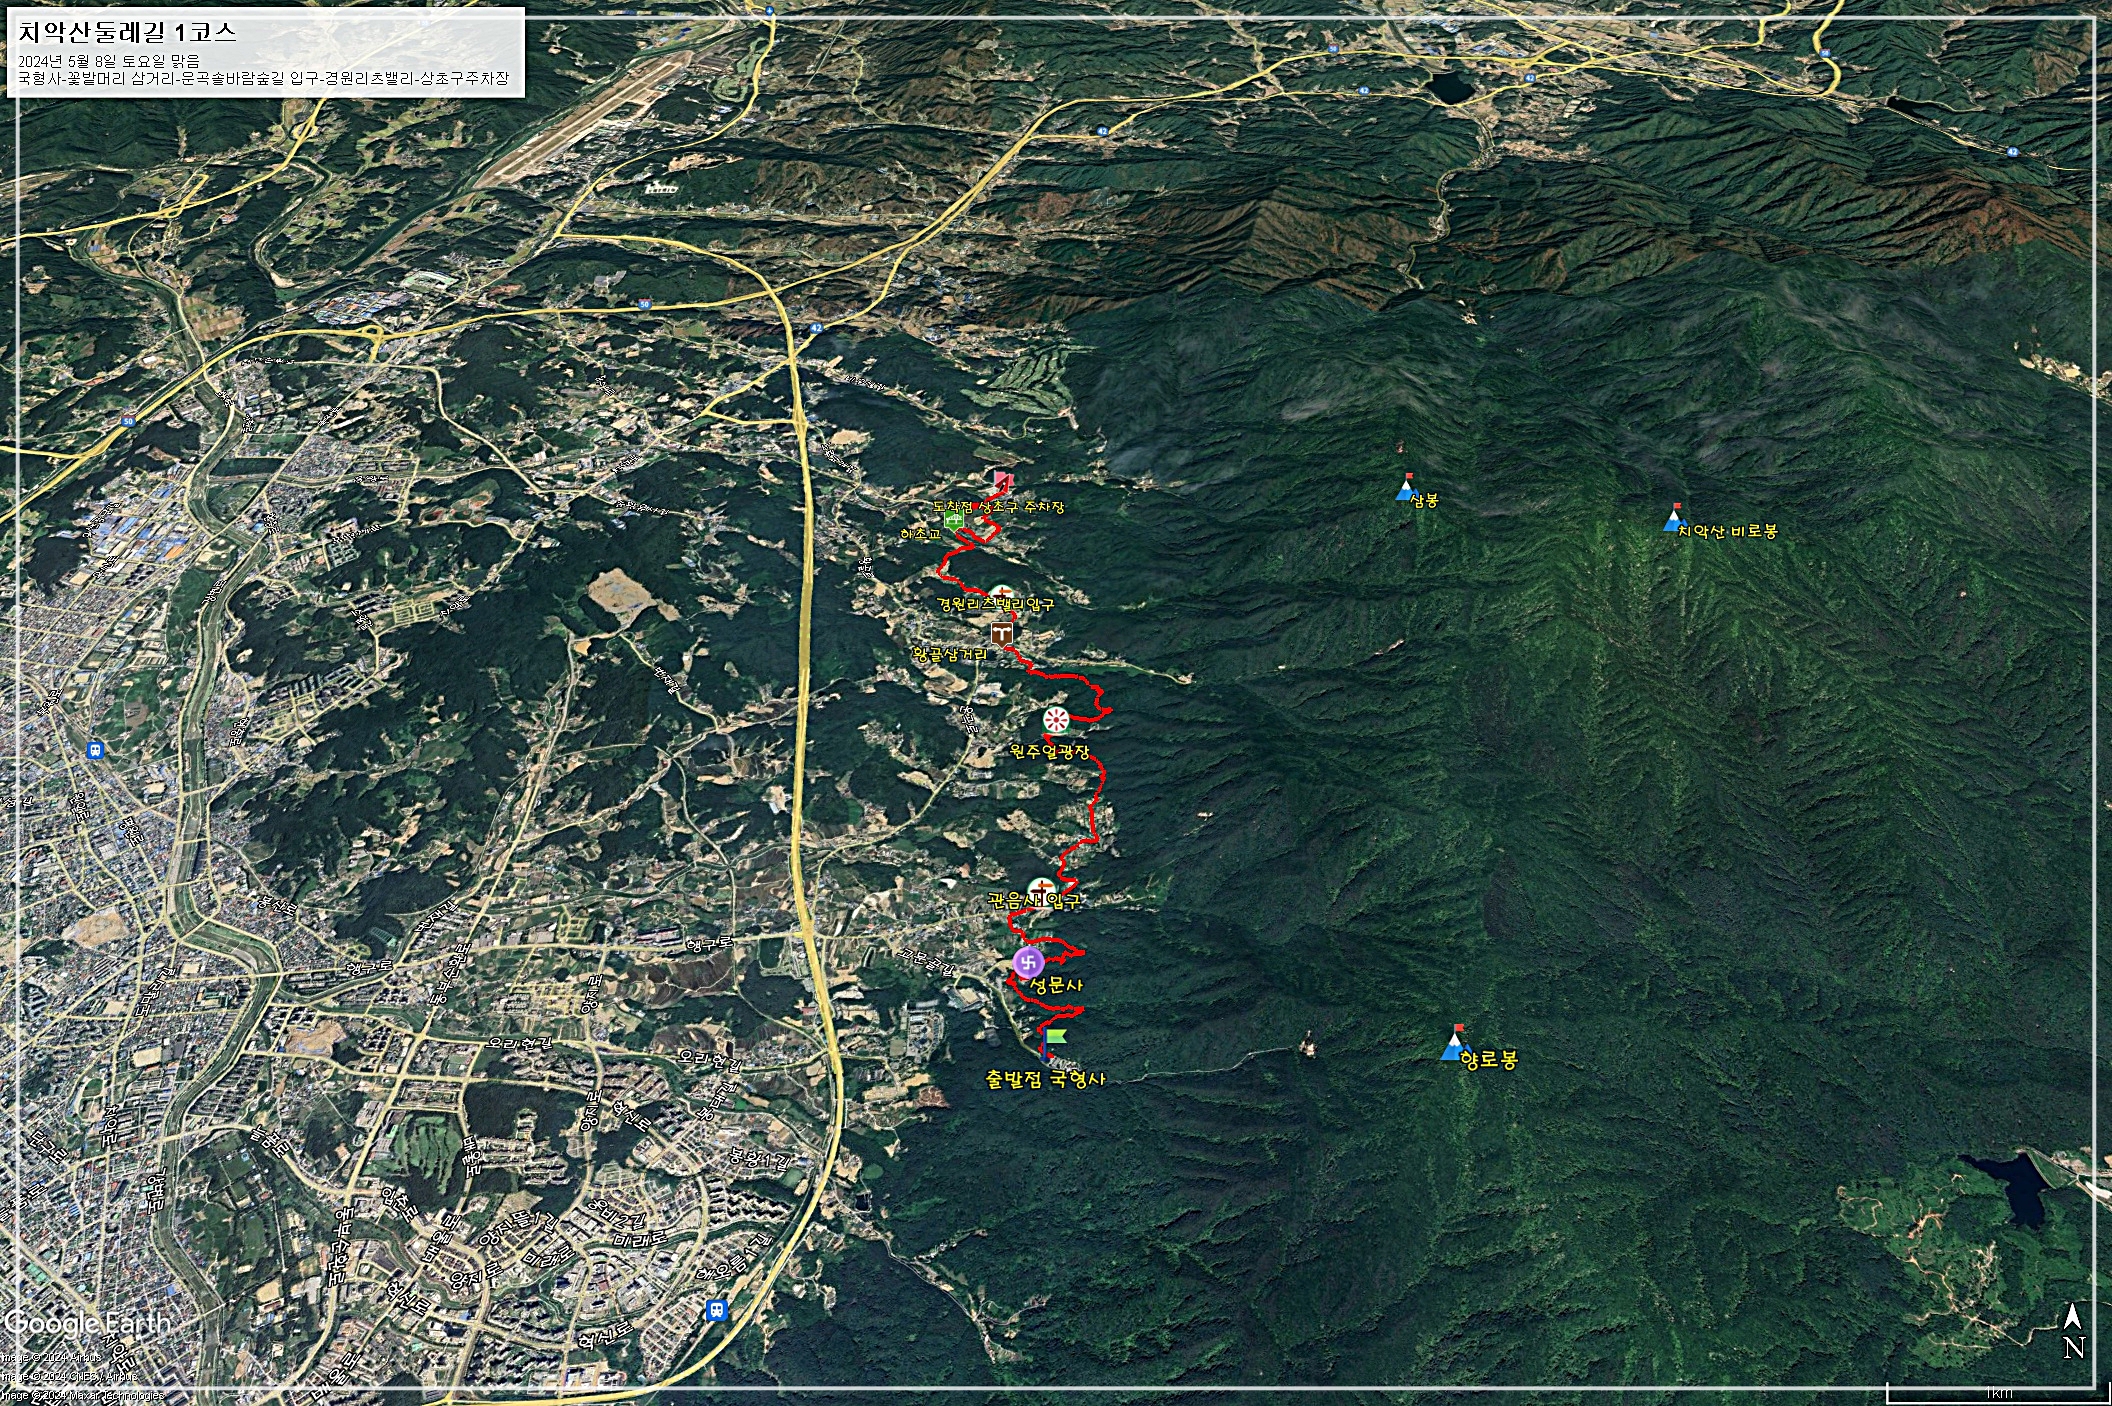2112x1406 pixels.
Task: Select the signpost marker at 관음사 입구
Action: [1042, 887]
